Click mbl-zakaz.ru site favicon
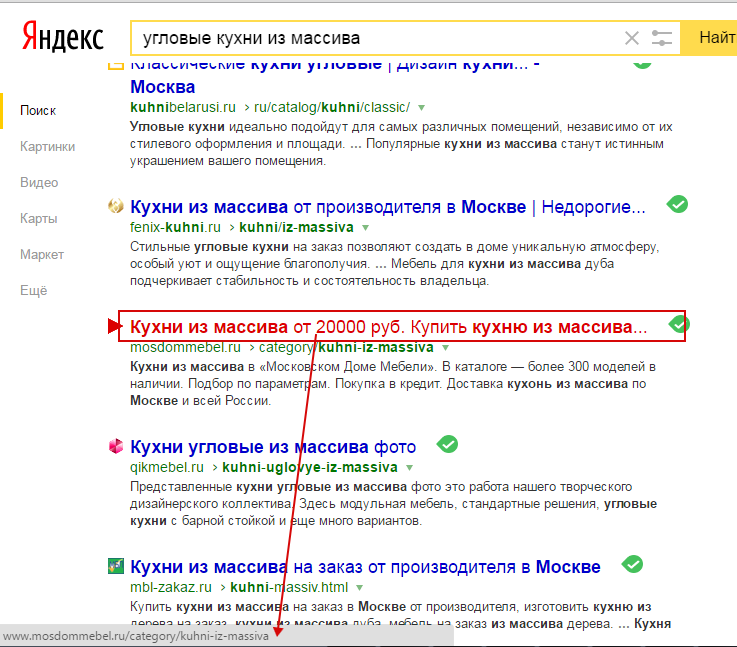This screenshot has width=737, height=647. tap(115, 566)
